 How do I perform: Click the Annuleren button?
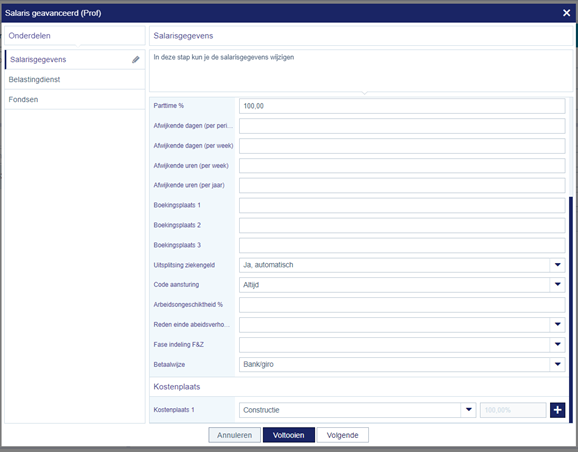pos(234,435)
